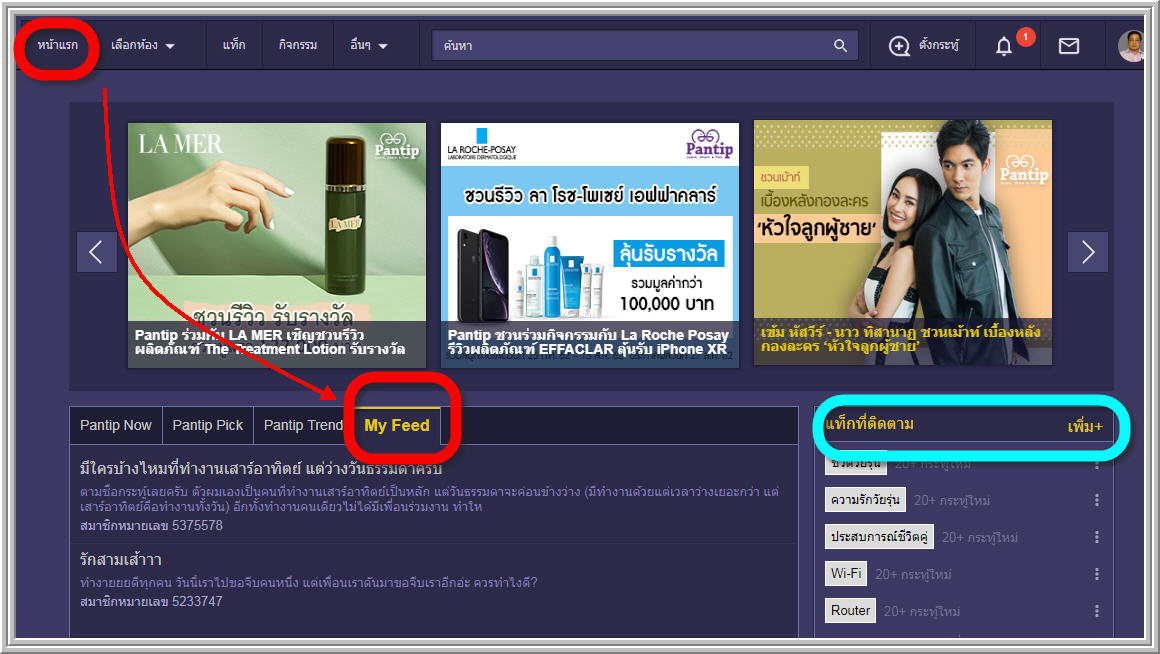Open the แท็ก menu item
Viewport: 1160px width, 654px height.
click(234, 45)
